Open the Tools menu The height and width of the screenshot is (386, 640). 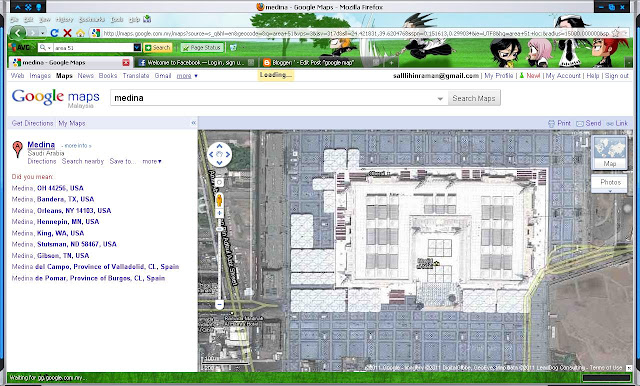point(117,19)
